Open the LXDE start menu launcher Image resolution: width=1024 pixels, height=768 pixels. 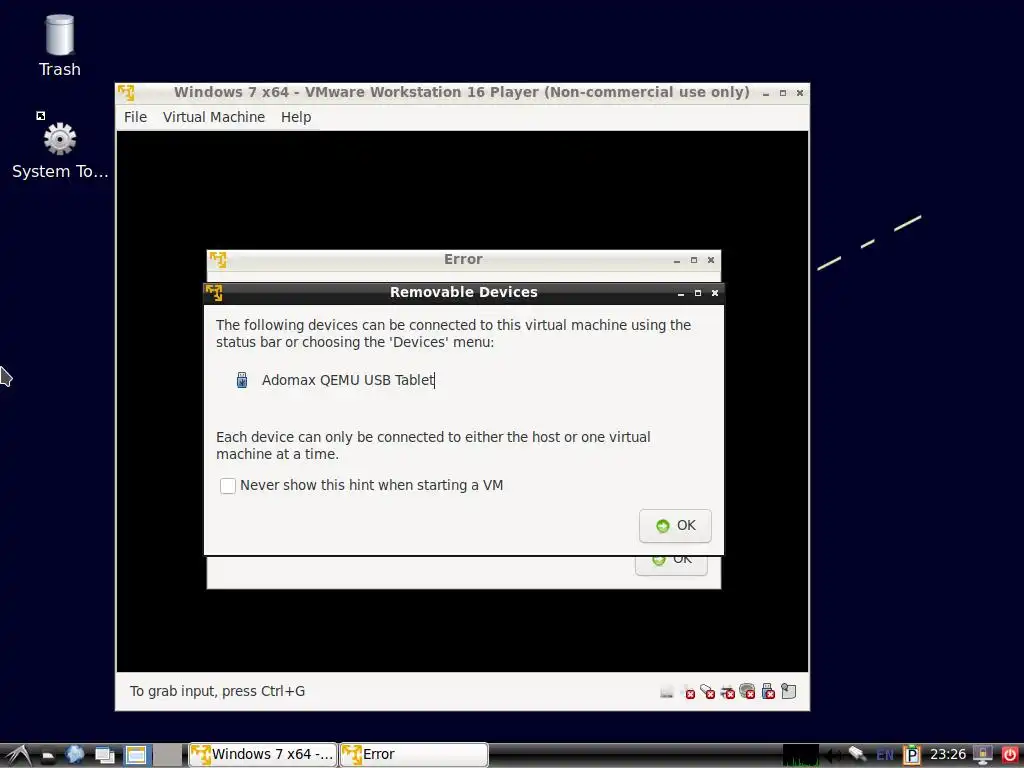point(18,756)
